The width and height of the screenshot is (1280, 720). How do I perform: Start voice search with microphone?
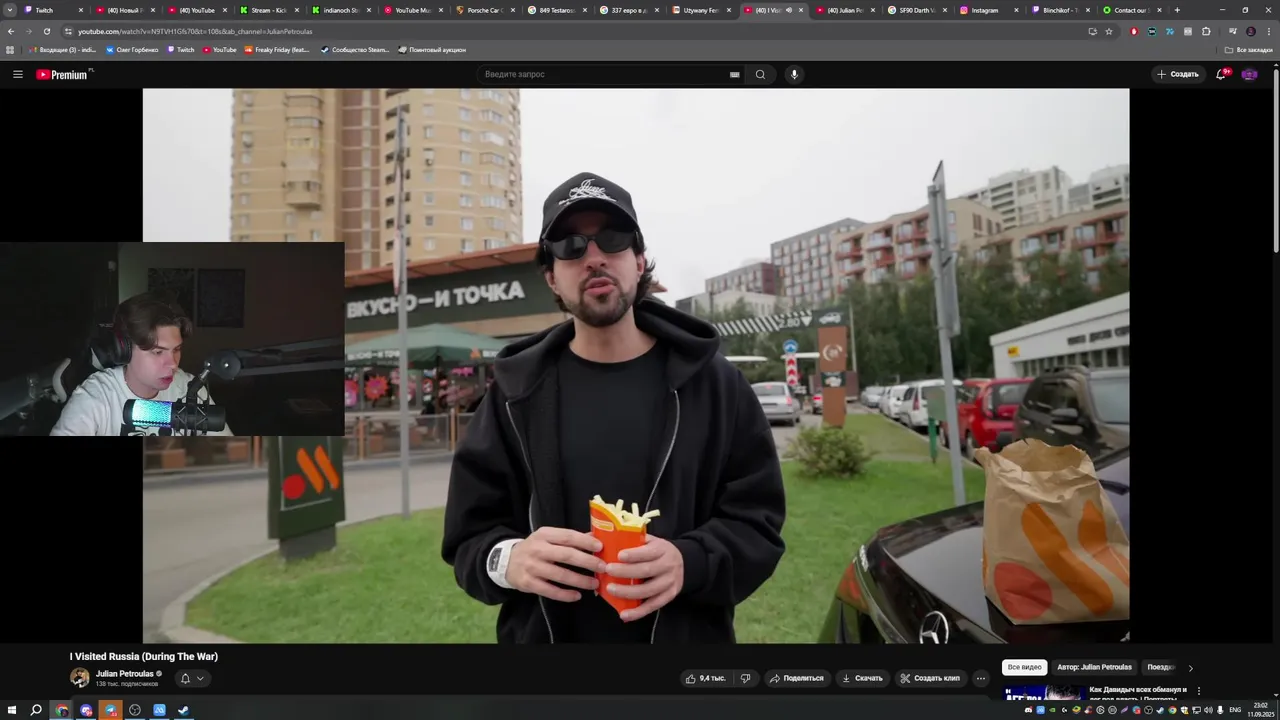794,74
